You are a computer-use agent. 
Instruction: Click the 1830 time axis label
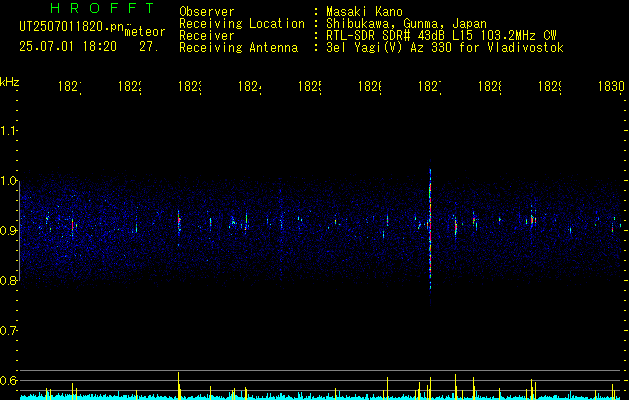pyautogui.click(x=611, y=87)
